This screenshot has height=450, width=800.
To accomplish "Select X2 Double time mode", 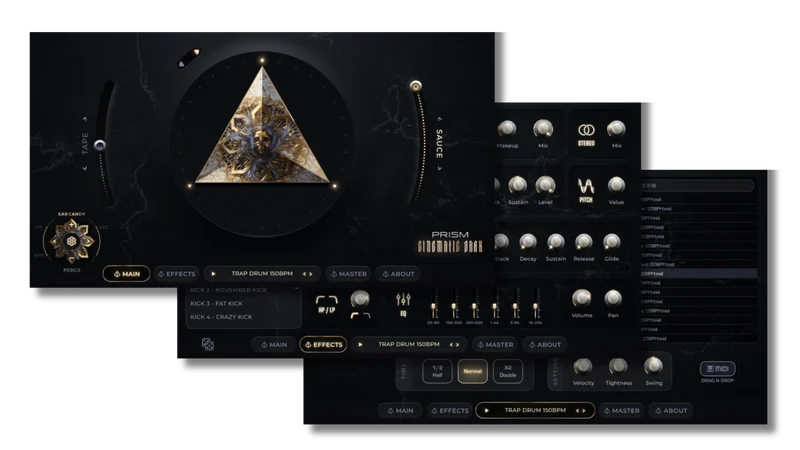I will [x=508, y=371].
